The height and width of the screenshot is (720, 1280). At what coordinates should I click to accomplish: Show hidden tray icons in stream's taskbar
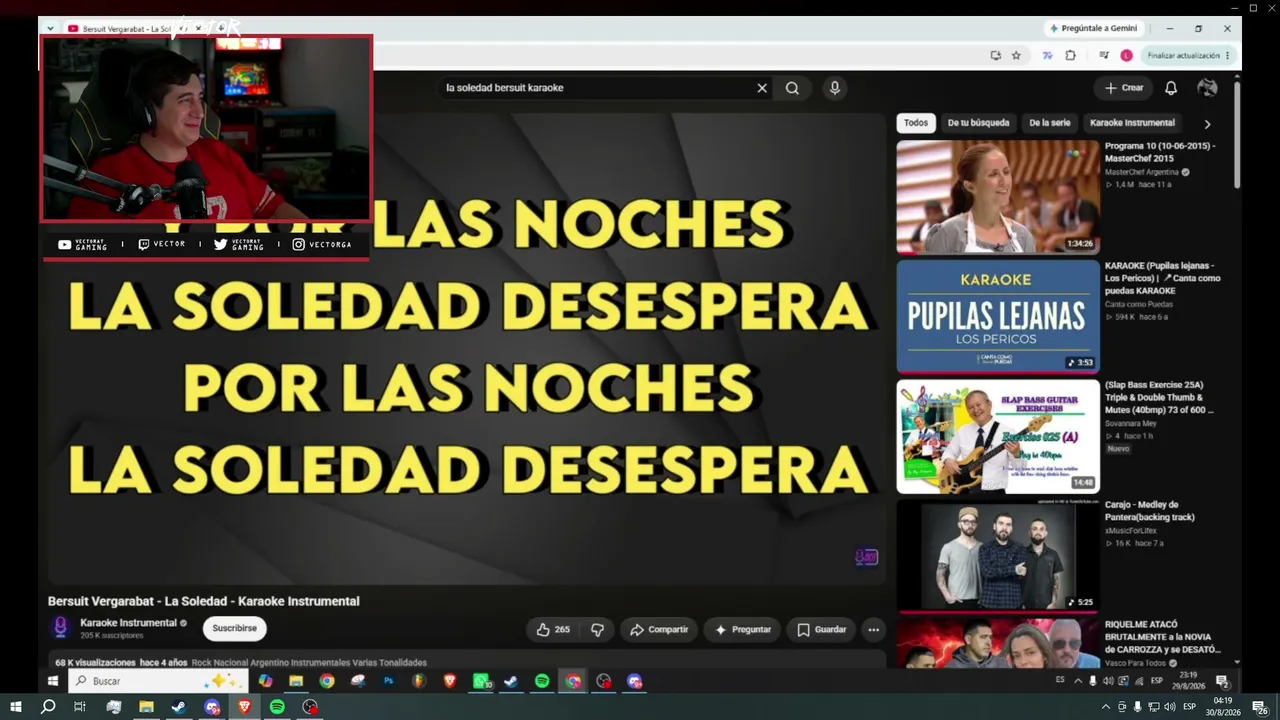(1077, 681)
